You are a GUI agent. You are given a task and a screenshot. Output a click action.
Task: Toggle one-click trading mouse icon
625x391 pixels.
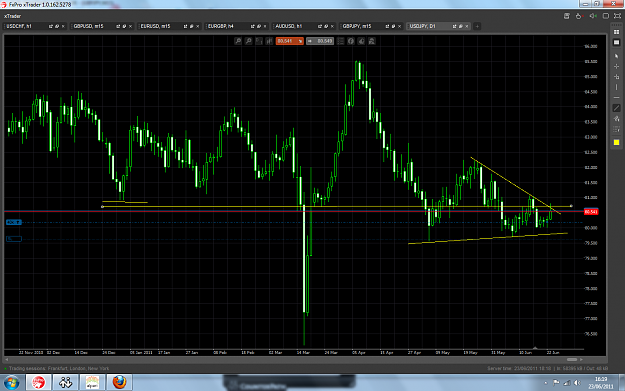[579, 16]
